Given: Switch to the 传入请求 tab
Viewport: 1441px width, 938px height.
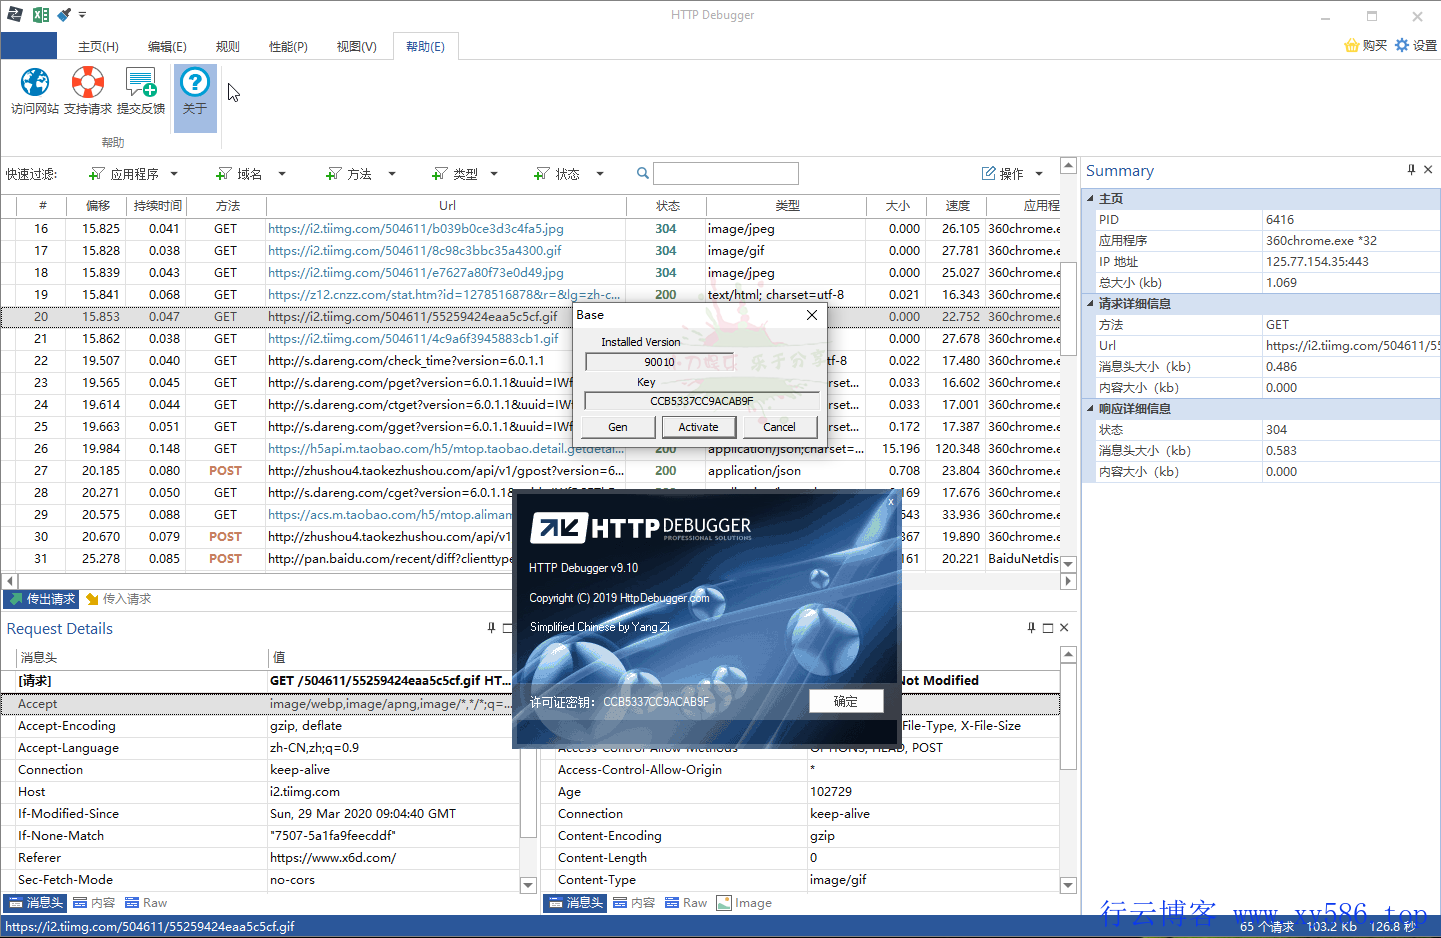Looking at the screenshot, I should [x=120, y=599].
